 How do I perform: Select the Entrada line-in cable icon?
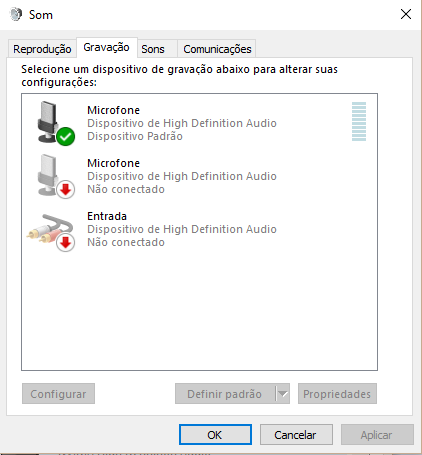pos(50,228)
